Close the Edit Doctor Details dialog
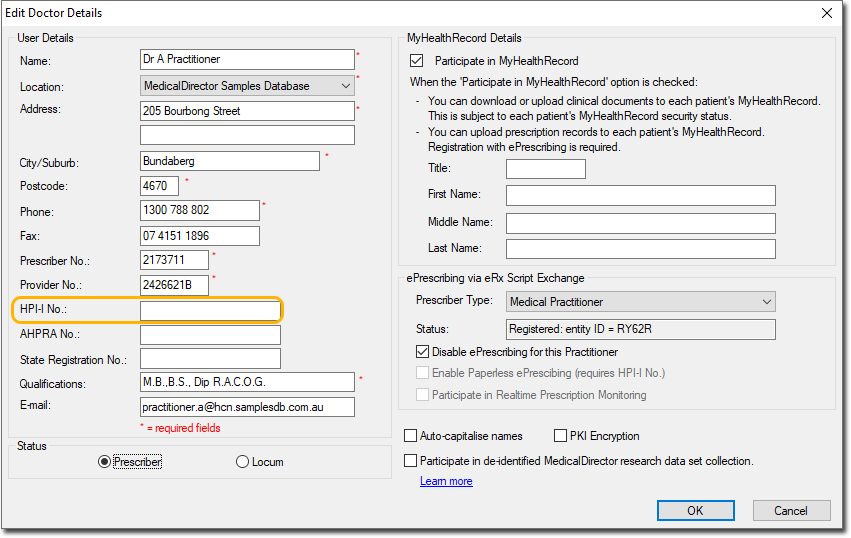 pos(826,13)
